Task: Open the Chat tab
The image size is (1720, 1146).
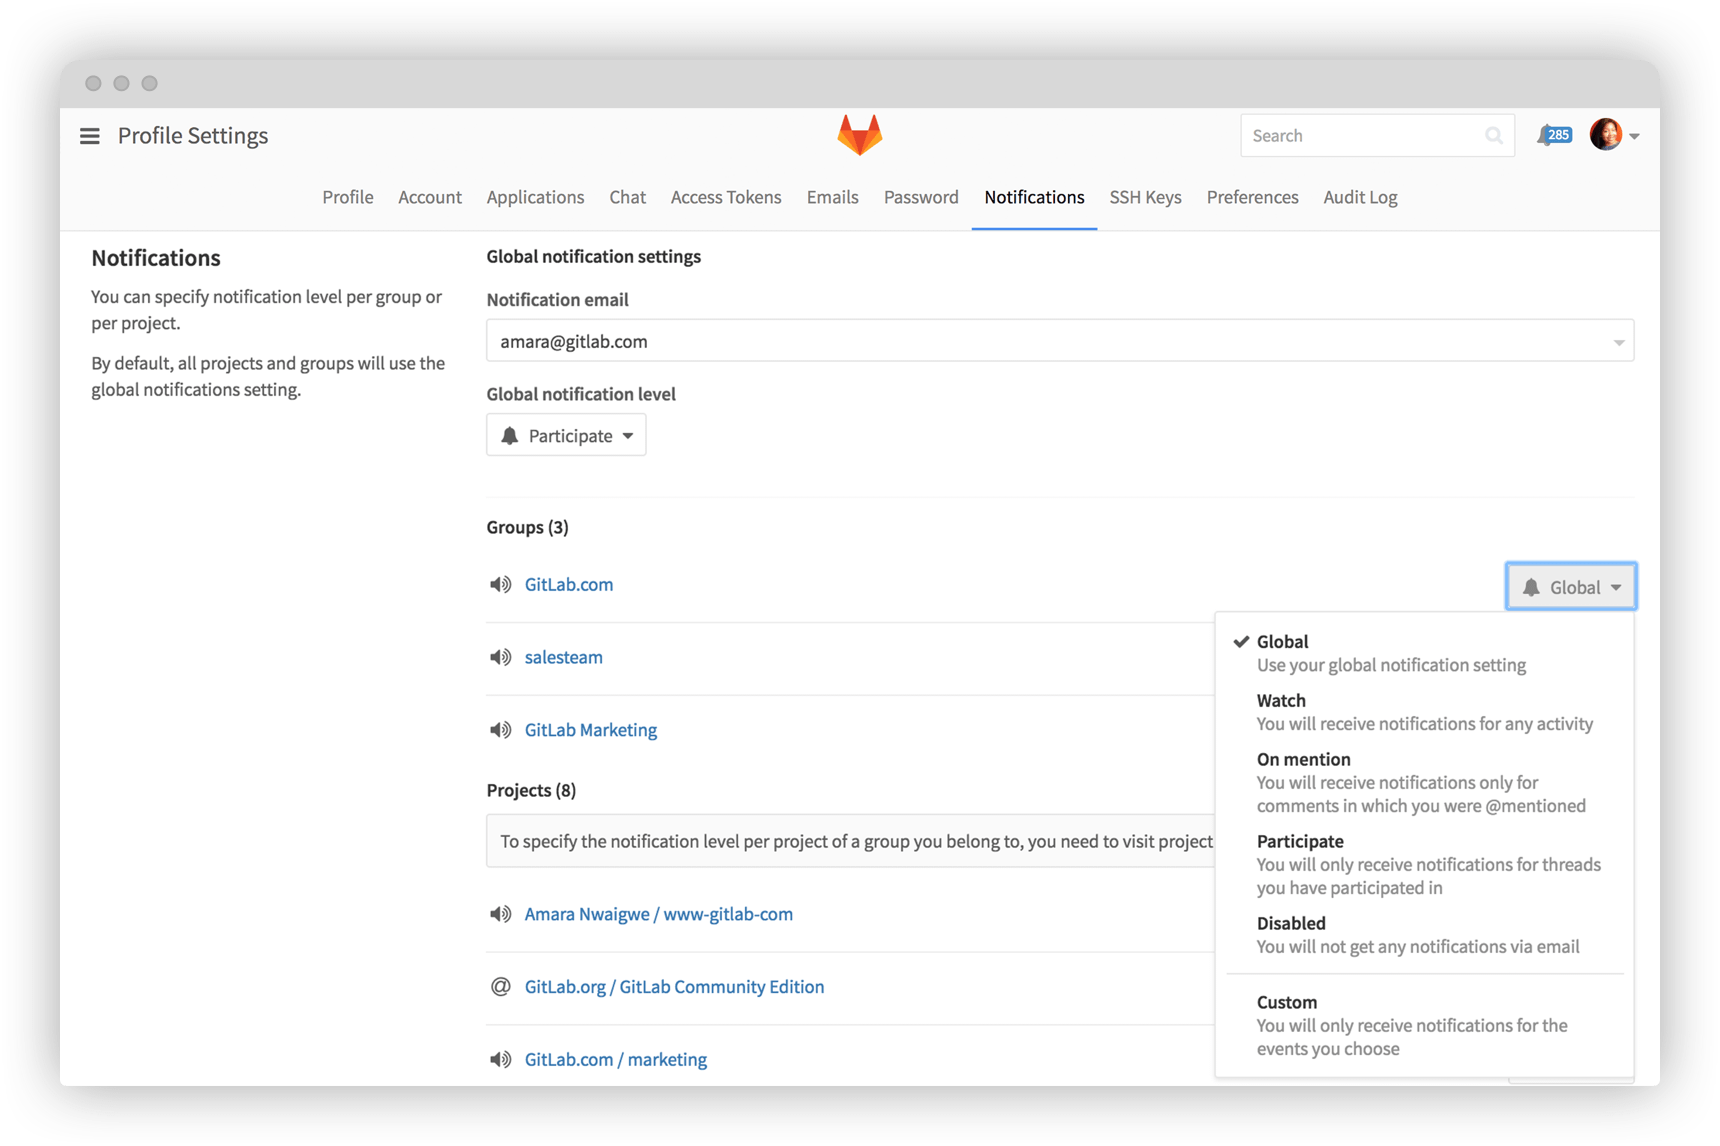Action: [627, 197]
